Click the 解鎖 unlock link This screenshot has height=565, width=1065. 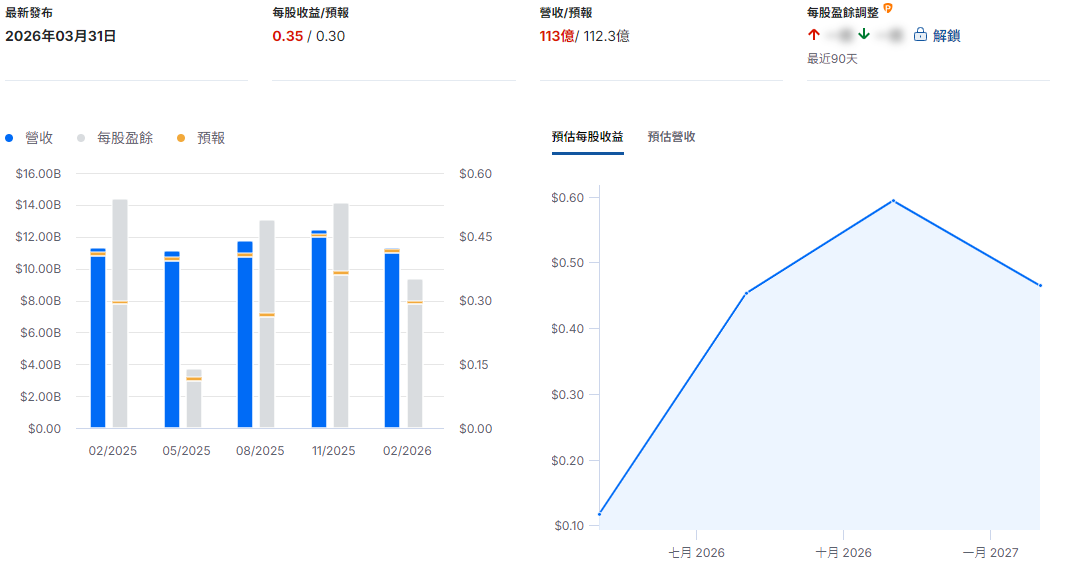coord(946,35)
